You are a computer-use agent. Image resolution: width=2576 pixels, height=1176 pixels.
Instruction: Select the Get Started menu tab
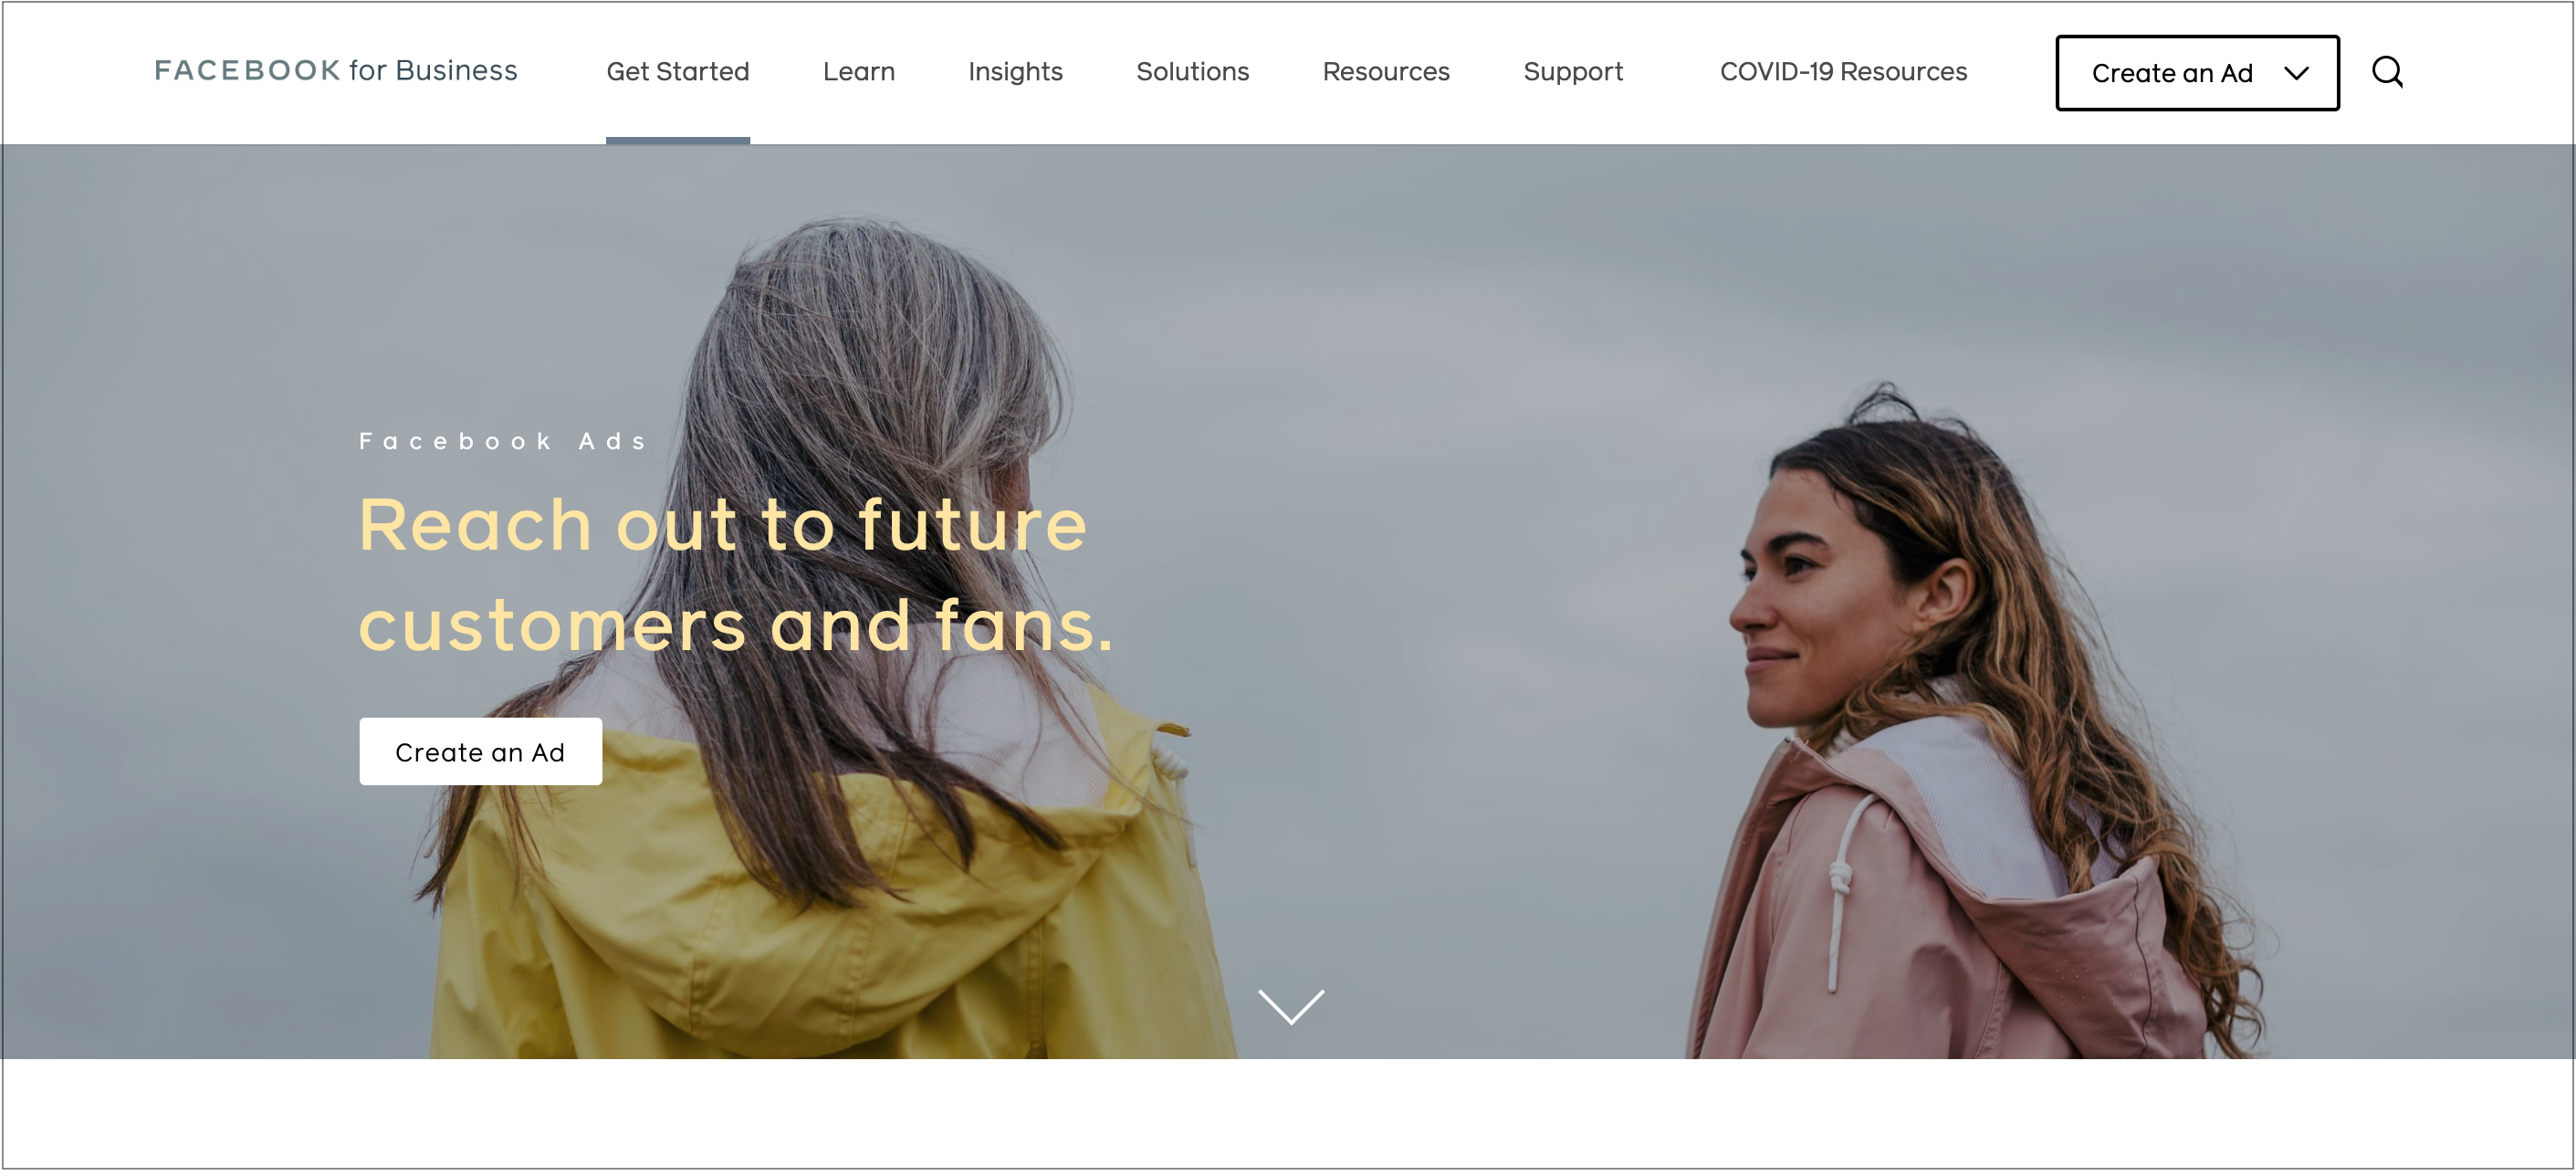(x=680, y=72)
